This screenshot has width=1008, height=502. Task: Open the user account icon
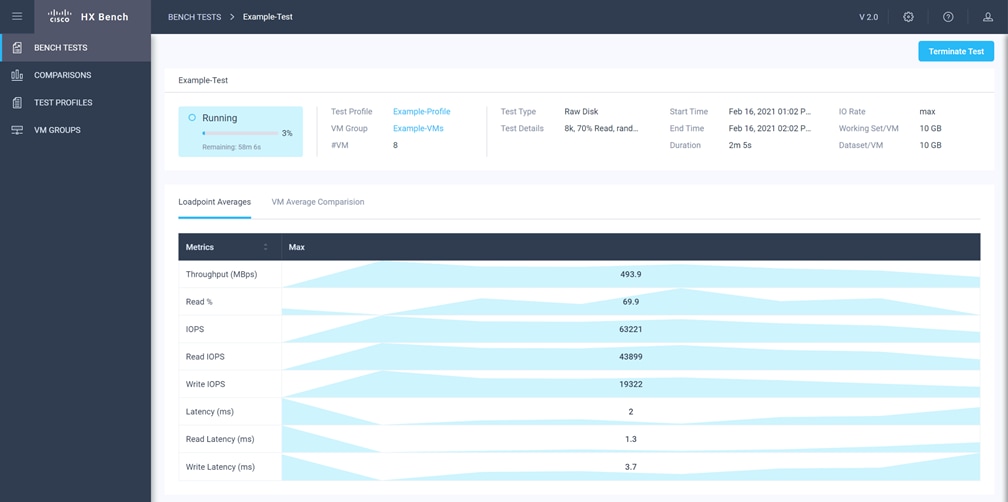[x=988, y=17]
